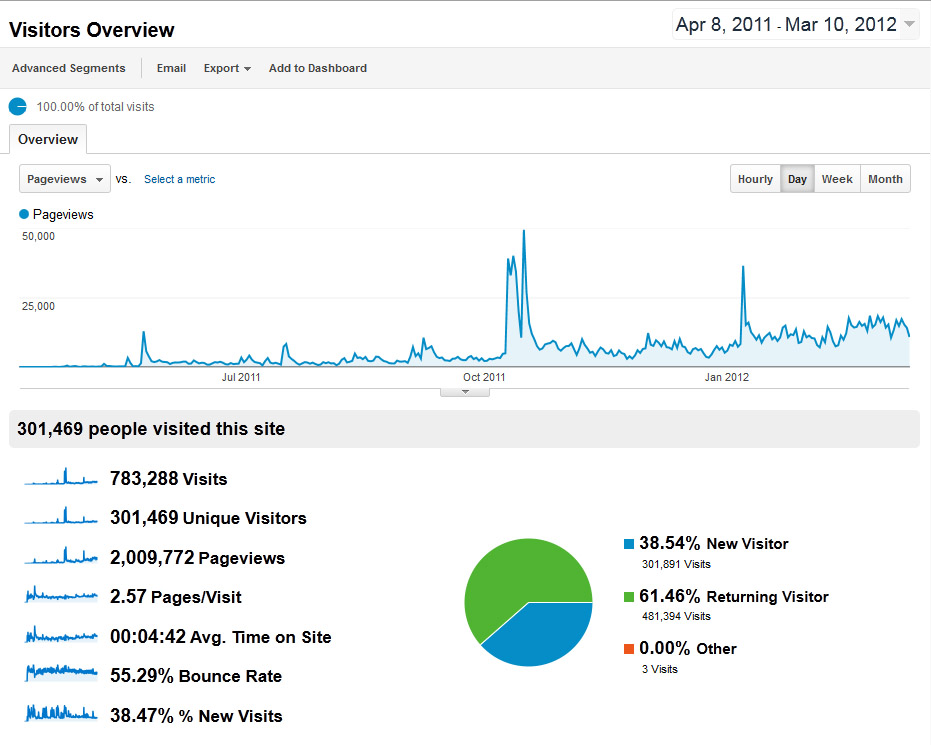Open the Pageviews metric dropdown
Image resolution: width=931 pixels, height=745 pixels.
pos(65,179)
